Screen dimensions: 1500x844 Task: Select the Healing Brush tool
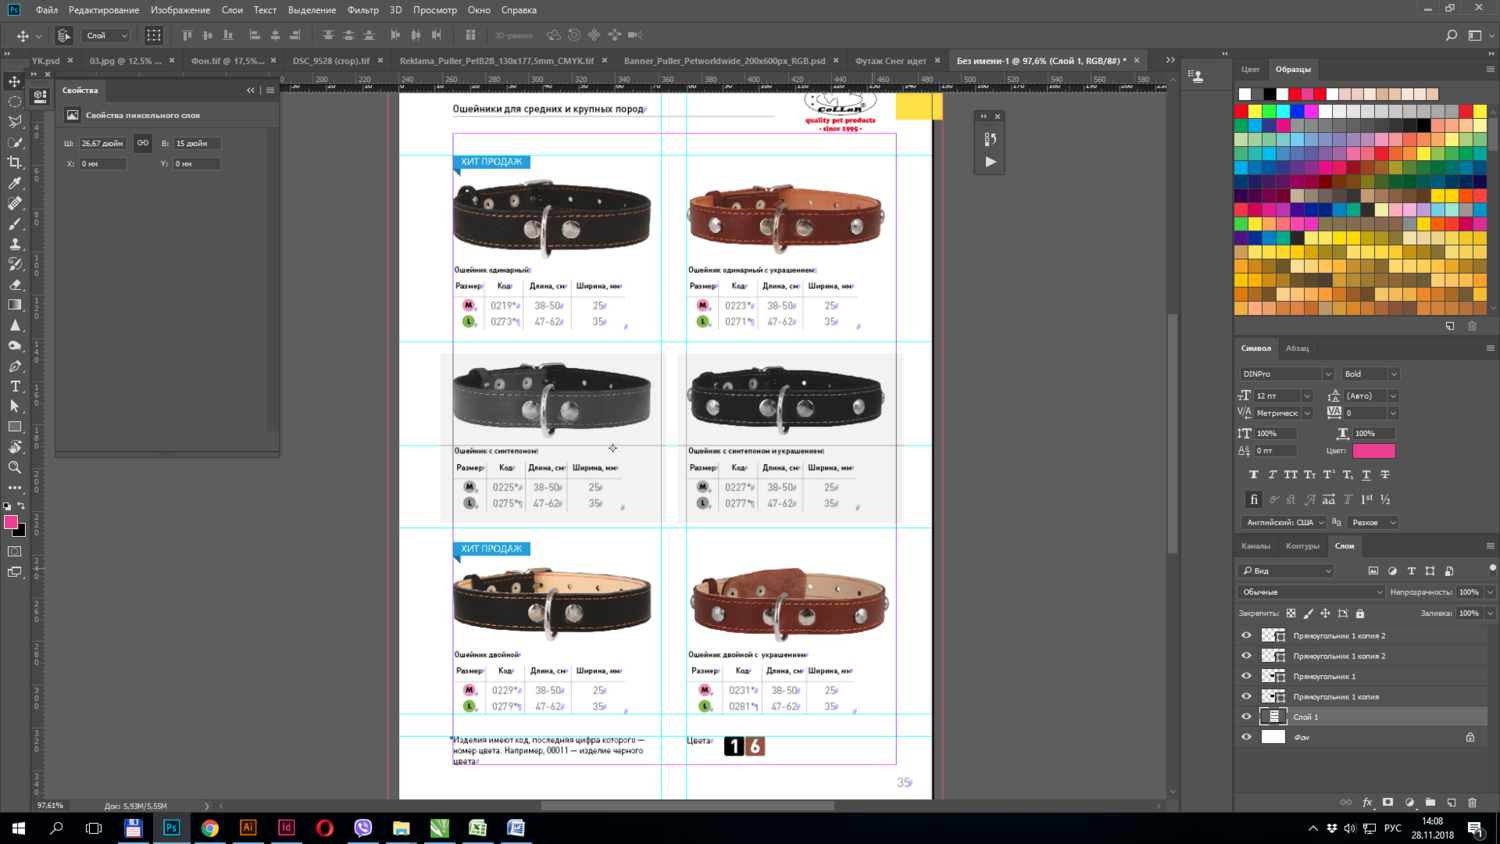(x=15, y=203)
